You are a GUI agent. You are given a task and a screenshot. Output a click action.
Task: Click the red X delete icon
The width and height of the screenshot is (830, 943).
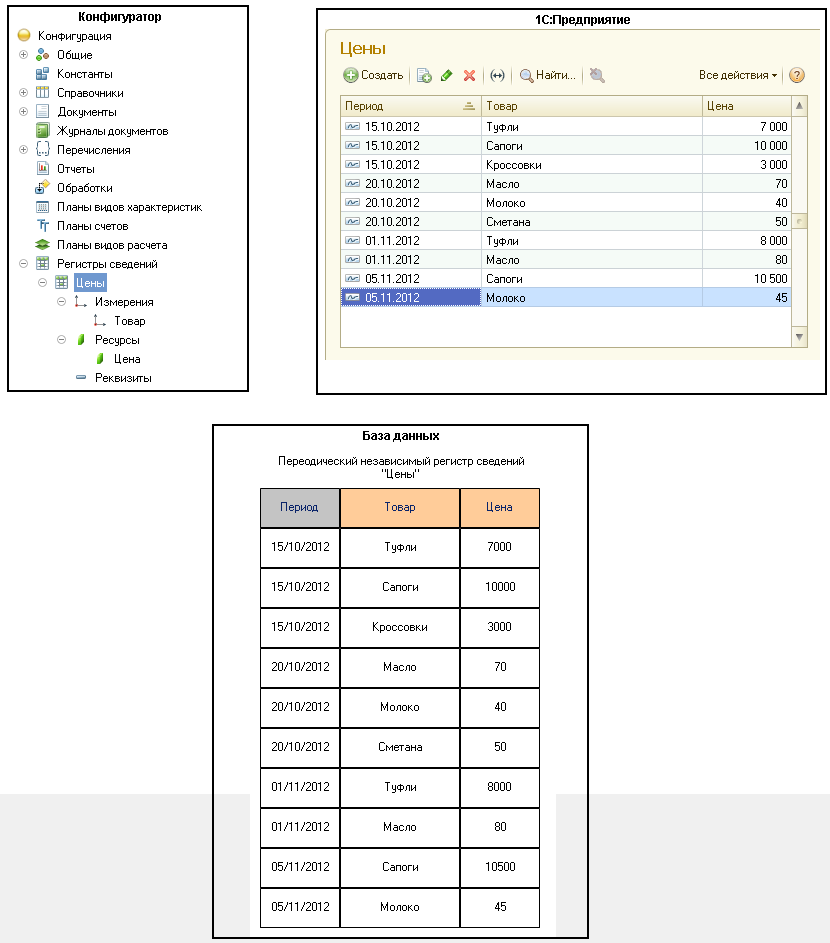469,75
